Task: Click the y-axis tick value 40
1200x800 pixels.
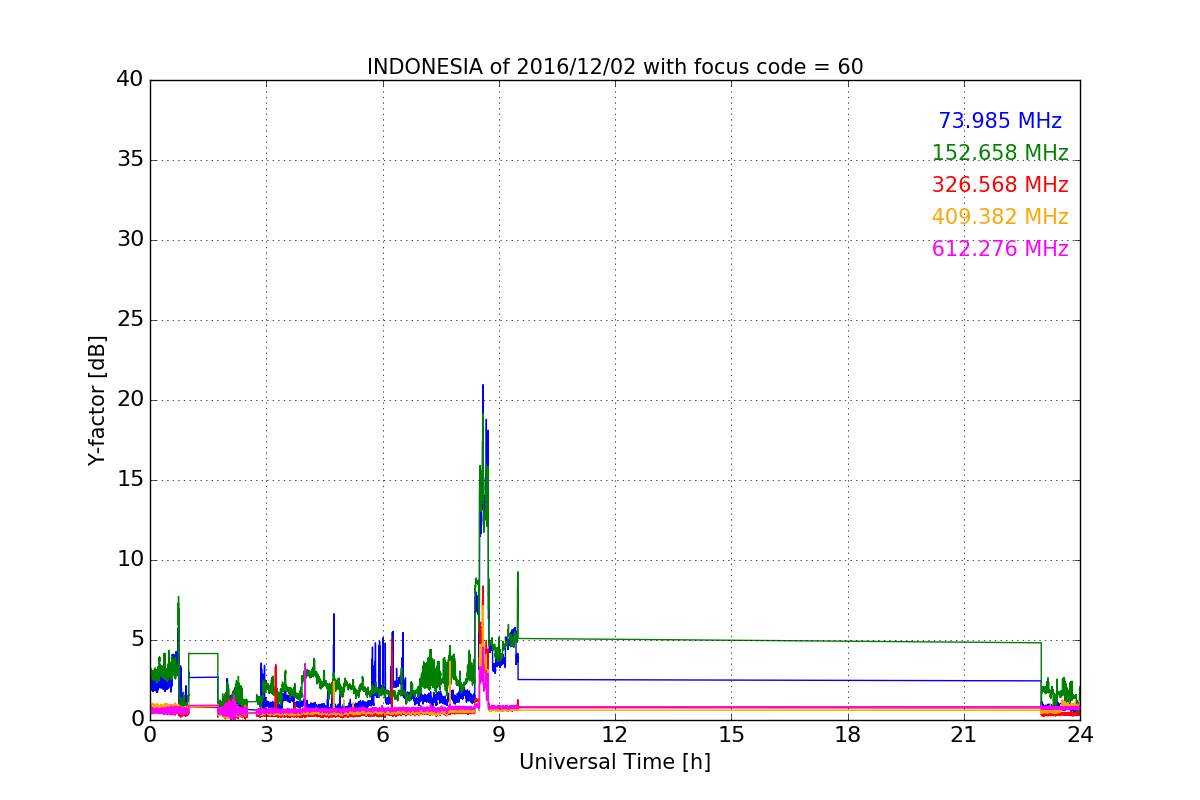Action: click(x=130, y=80)
